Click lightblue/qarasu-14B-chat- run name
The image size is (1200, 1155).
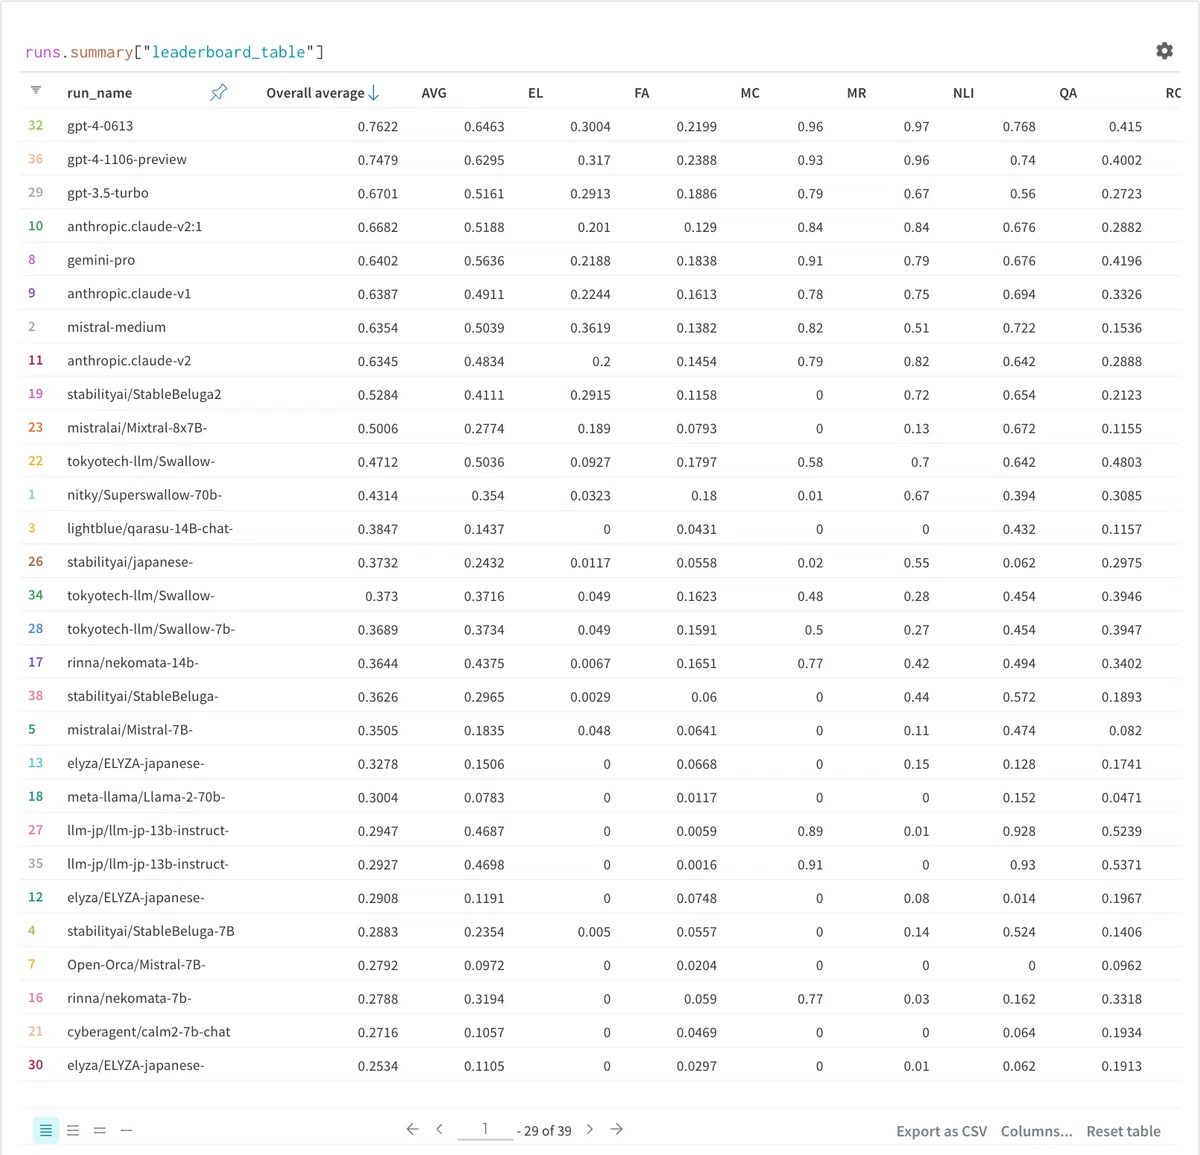pyautogui.click(x=150, y=529)
